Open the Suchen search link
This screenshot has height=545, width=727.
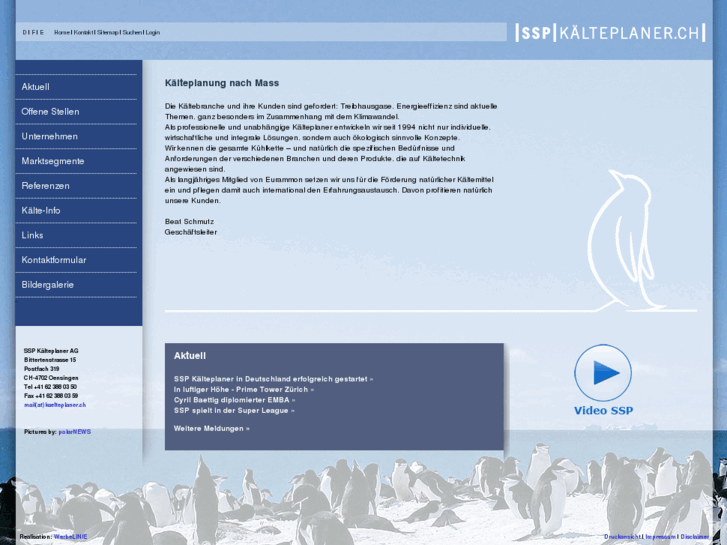pos(132,32)
